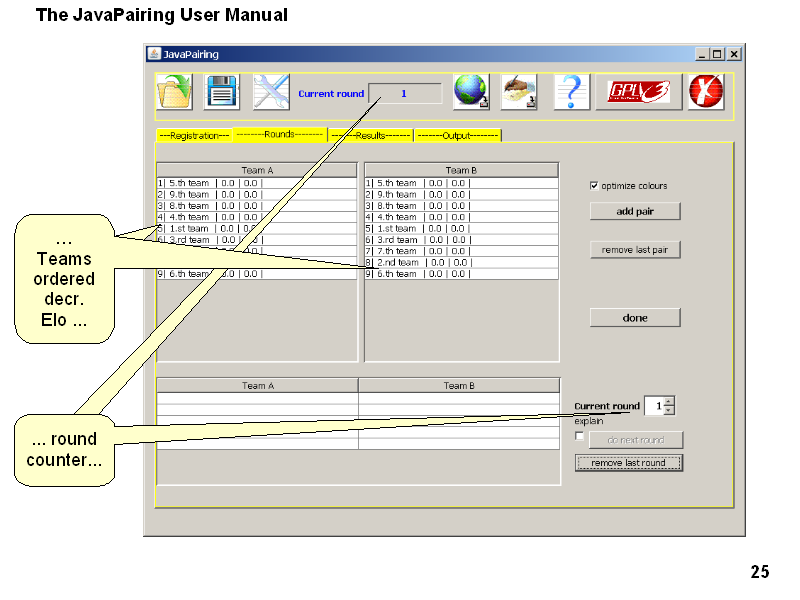
Task: Switch to the Results tab
Action: pos(371,135)
